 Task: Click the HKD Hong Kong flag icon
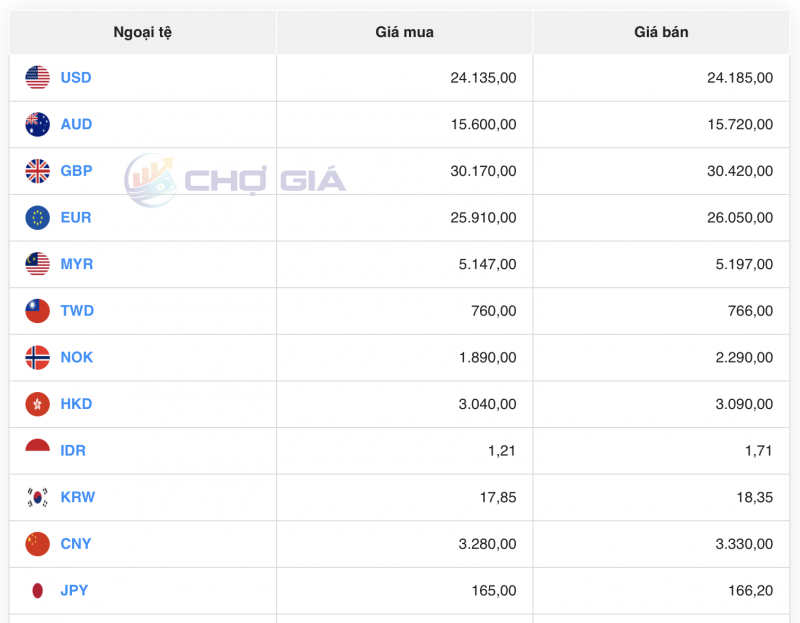pos(37,404)
